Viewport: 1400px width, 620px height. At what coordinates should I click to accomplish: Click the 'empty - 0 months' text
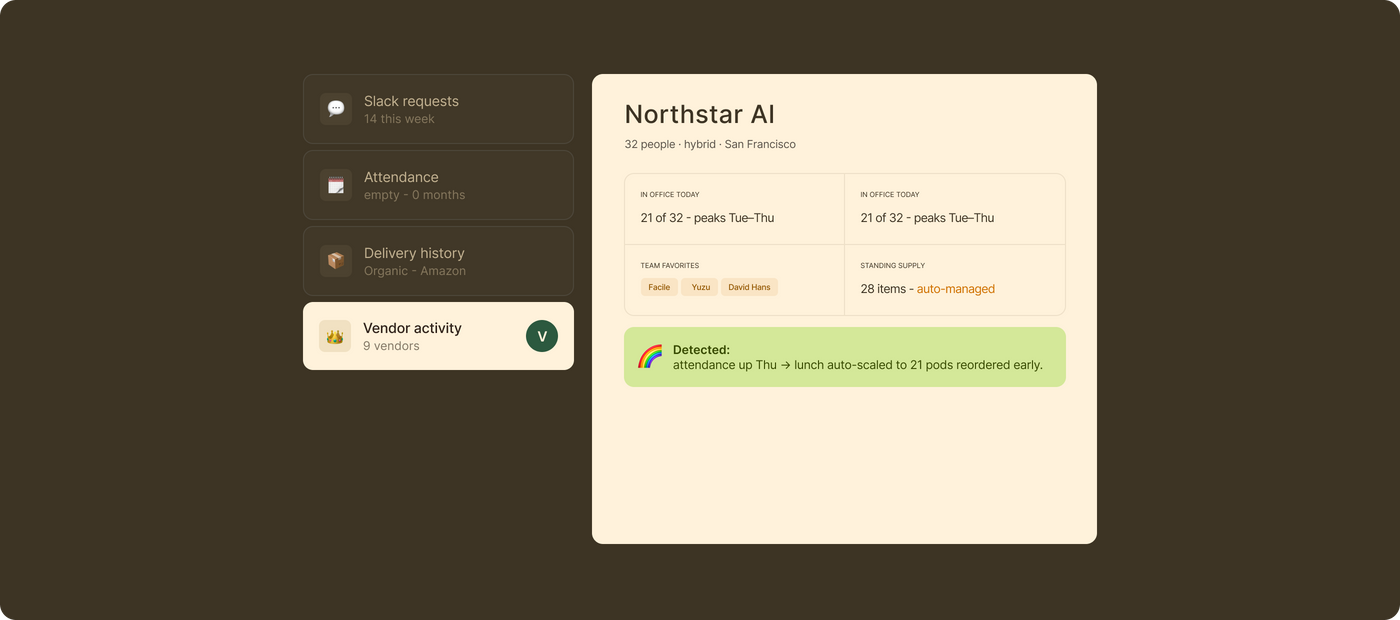coord(414,195)
